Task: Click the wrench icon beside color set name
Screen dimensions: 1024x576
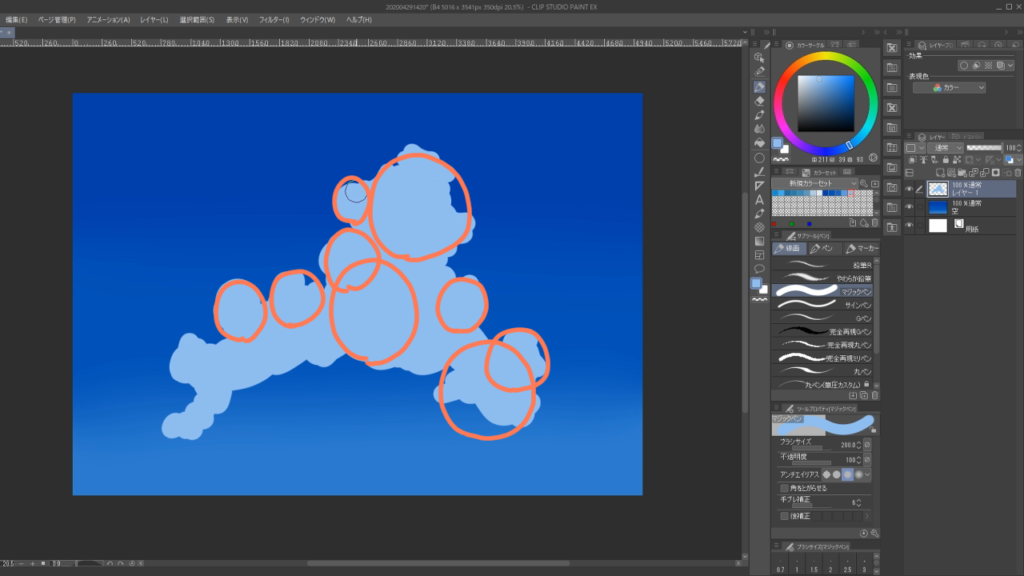Action: coord(863,184)
